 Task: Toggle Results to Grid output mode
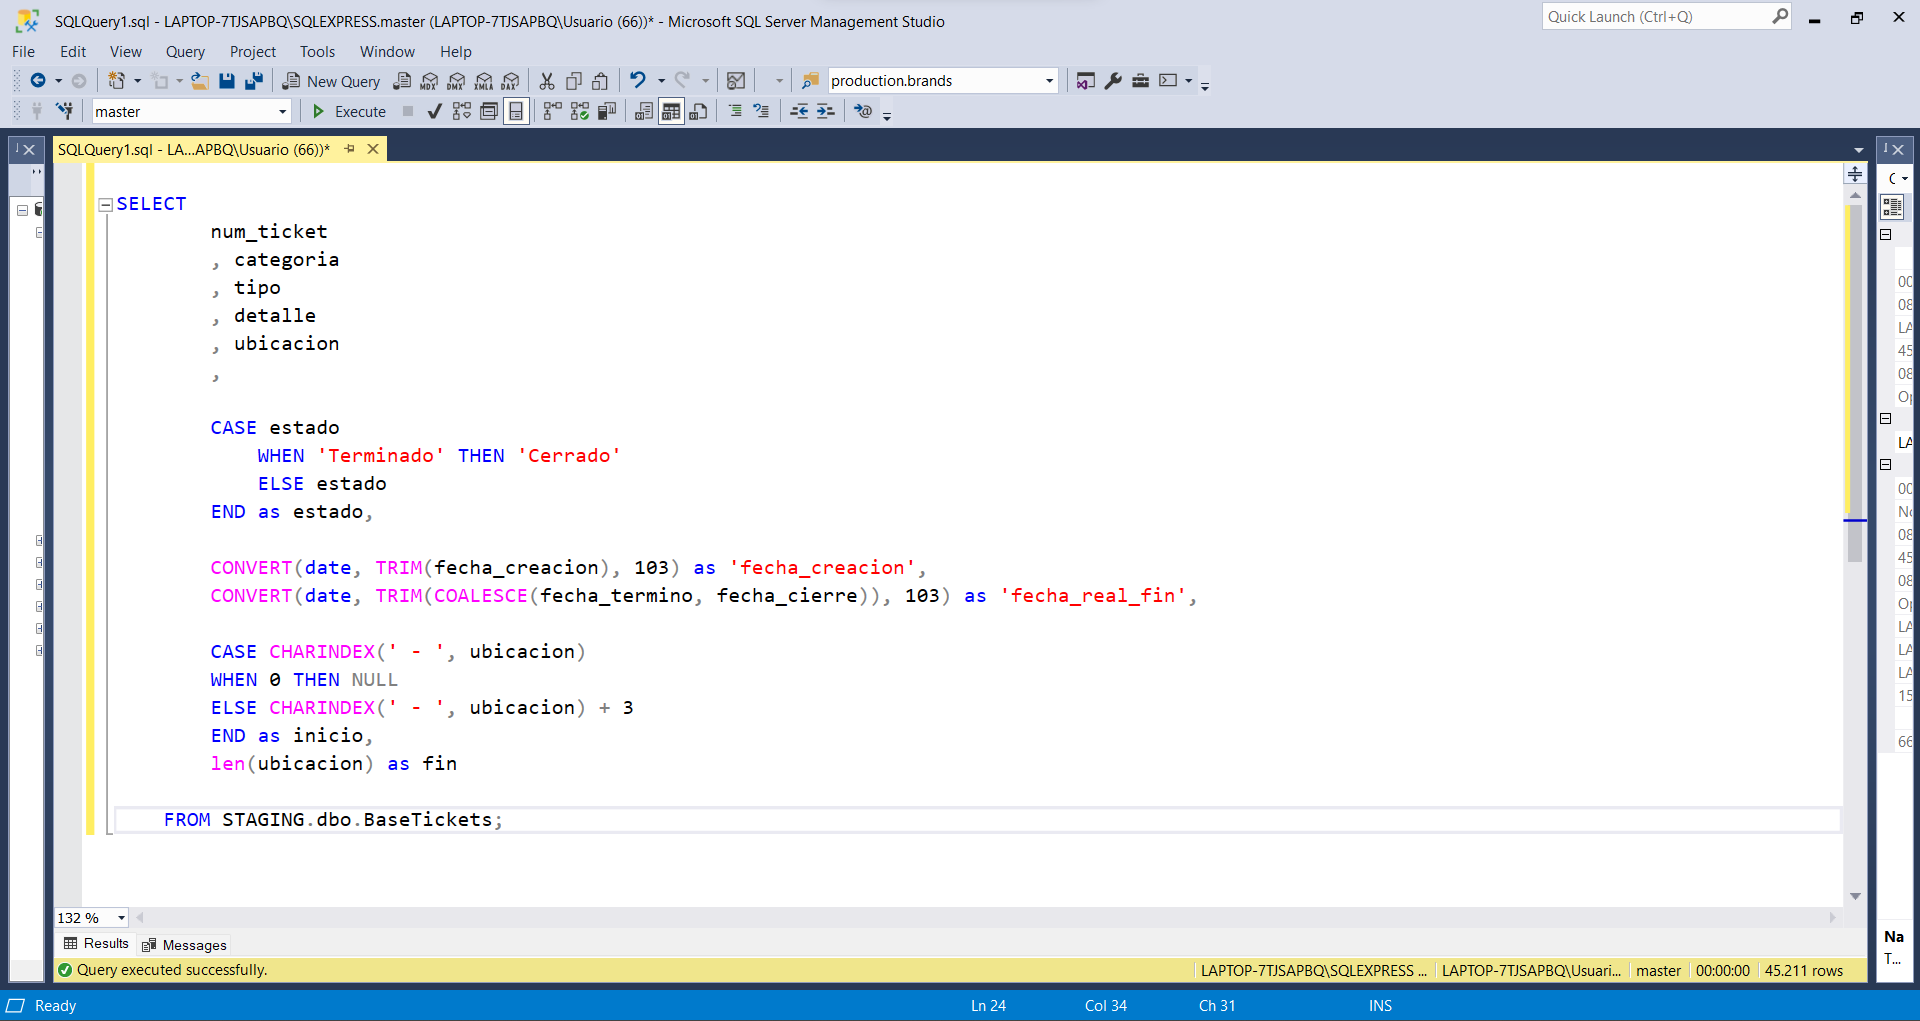click(x=671, y=111)
